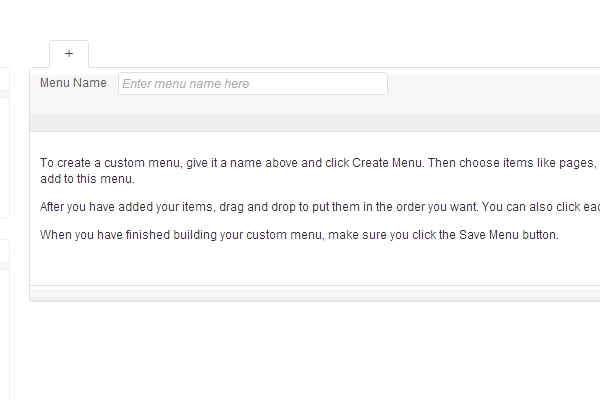Click the paragraph starting "After you have added"
Screen dimensions: 600x400
coord(300,207)
